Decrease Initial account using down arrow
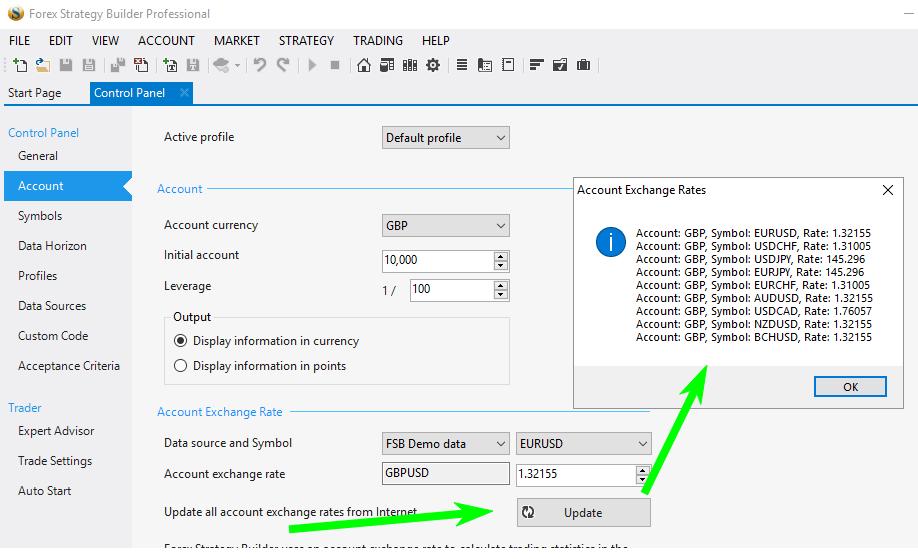Image resolution: width=918 pixels, height=559 pixels. (x=501, y=265)
